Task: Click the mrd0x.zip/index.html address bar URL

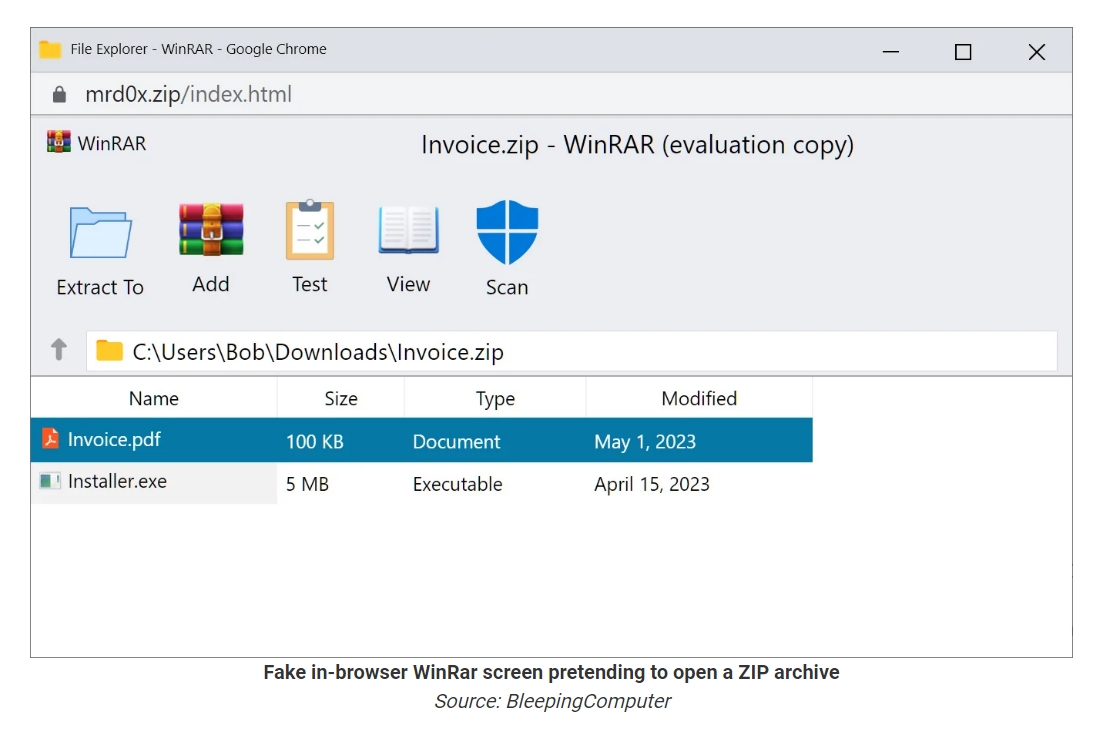Action: click(188, 94)
